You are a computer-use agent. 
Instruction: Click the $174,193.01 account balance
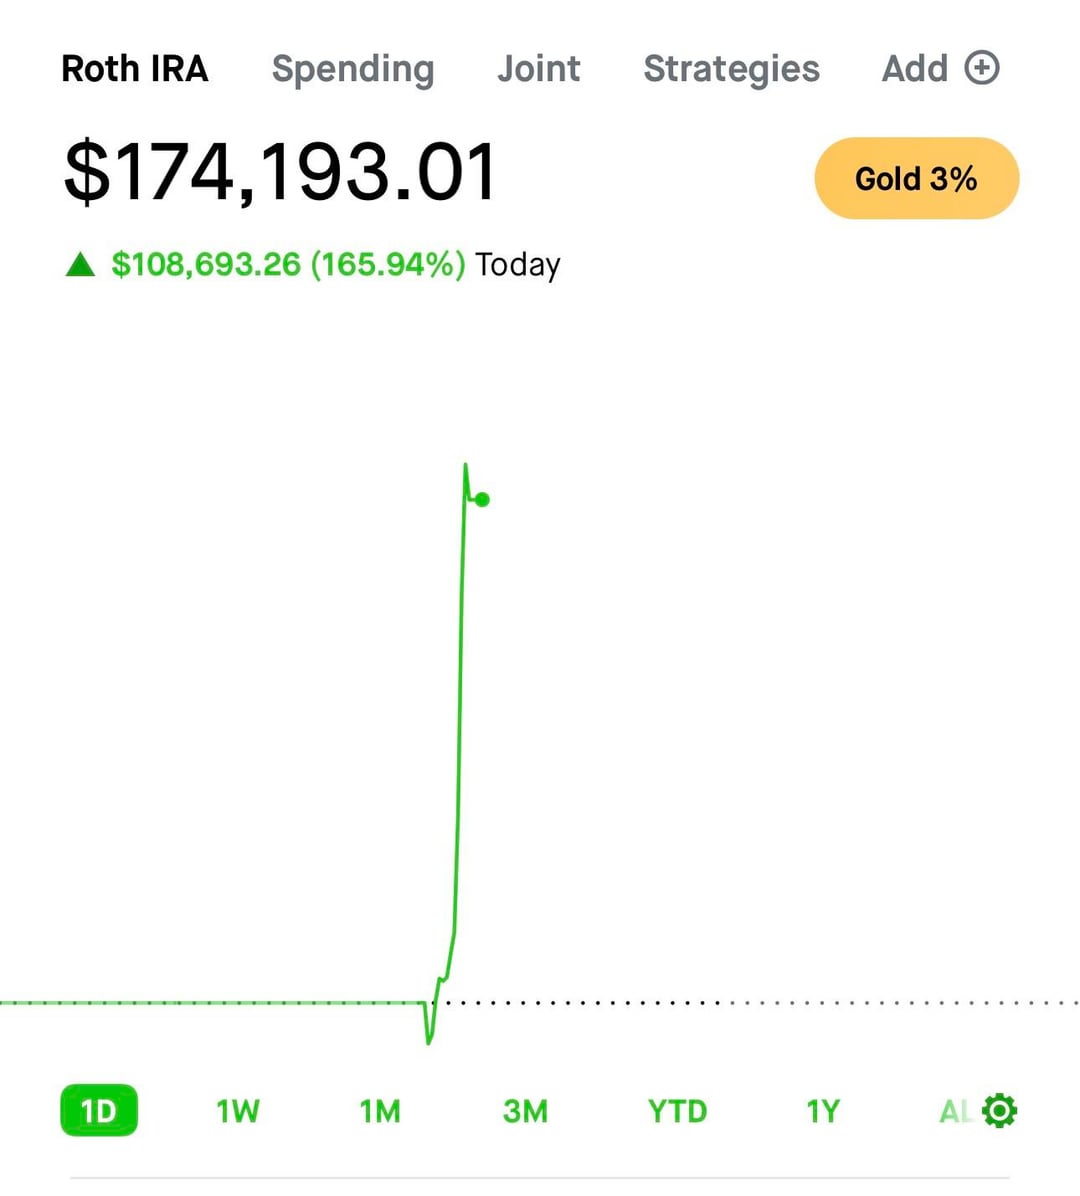[x=280, y=173]
